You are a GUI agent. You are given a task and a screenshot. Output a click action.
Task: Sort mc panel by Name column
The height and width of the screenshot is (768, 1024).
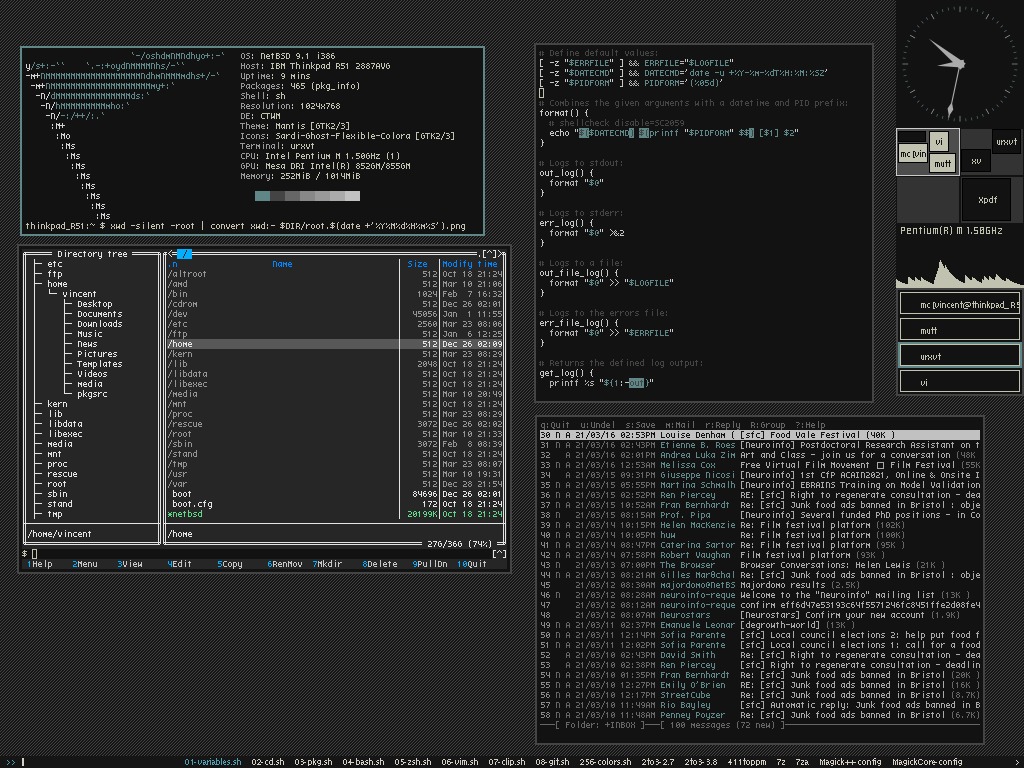point(282,264)
